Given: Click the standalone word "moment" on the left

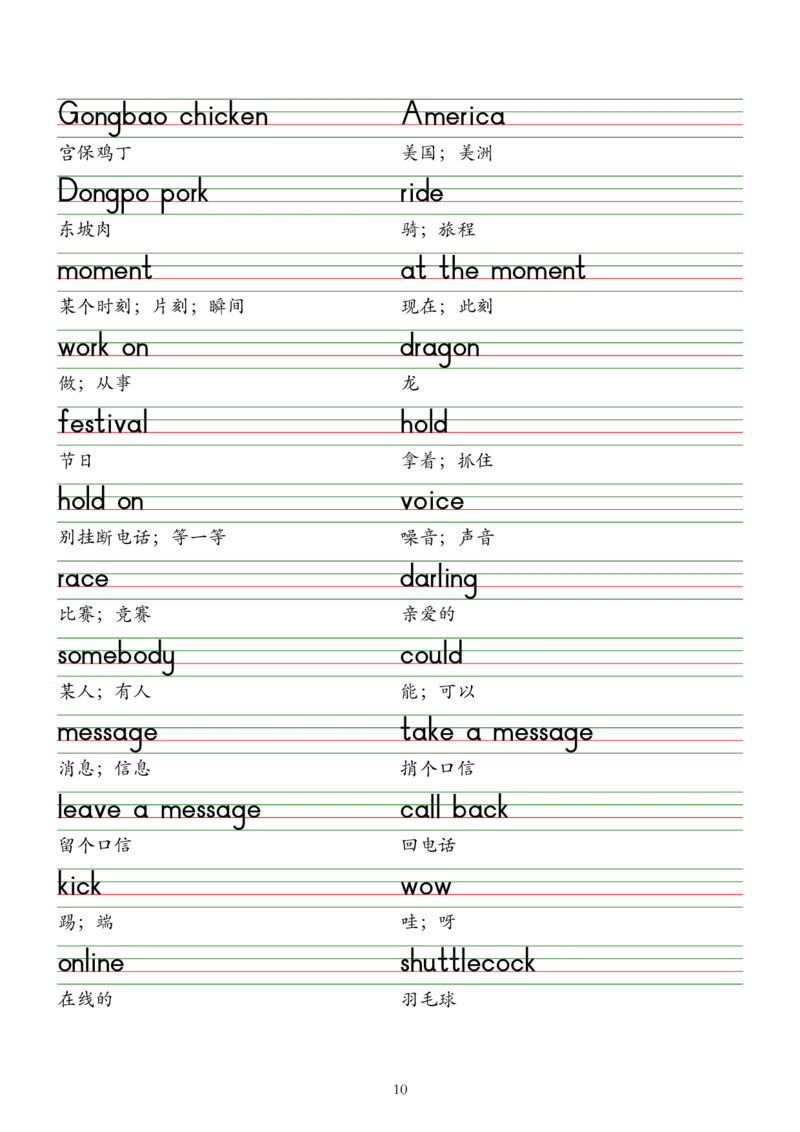Looking at the screenshot, I should click(x=104, y=270).
